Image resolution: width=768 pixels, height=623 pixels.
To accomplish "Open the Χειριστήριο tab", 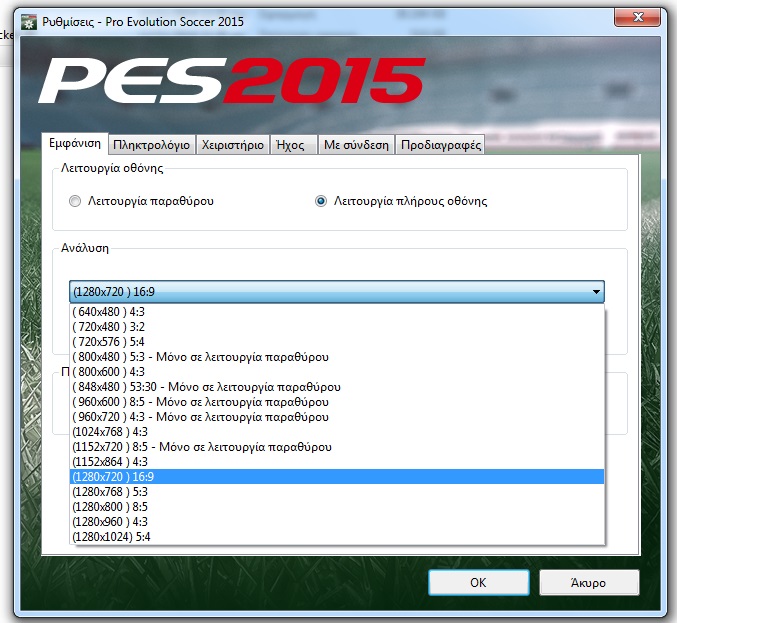I will pyautogui.click(x=233, y=145).
